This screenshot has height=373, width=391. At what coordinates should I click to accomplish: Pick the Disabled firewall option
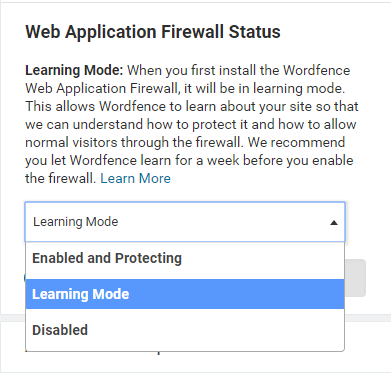[x=185, y=330]
